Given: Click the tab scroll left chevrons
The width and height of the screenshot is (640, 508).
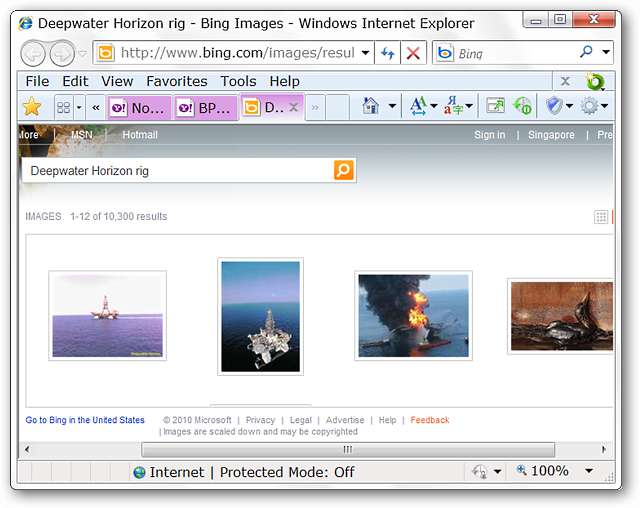Looking at the screenshot, I should pyautogui.click(x=96, y=107).
